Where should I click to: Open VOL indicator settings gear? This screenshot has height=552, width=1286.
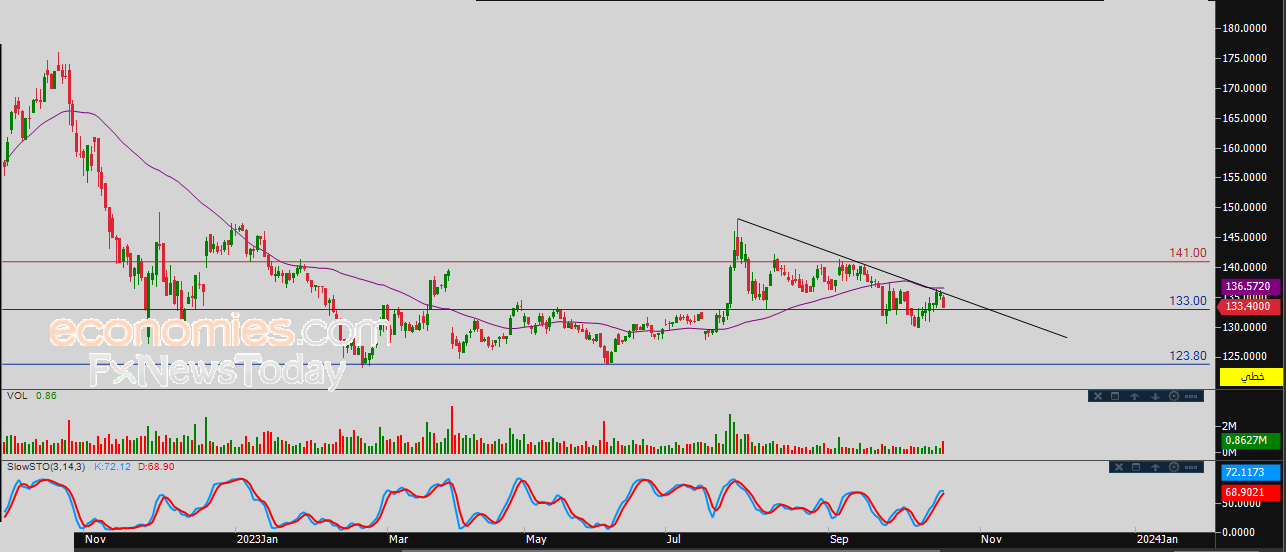click(1174, 396)
